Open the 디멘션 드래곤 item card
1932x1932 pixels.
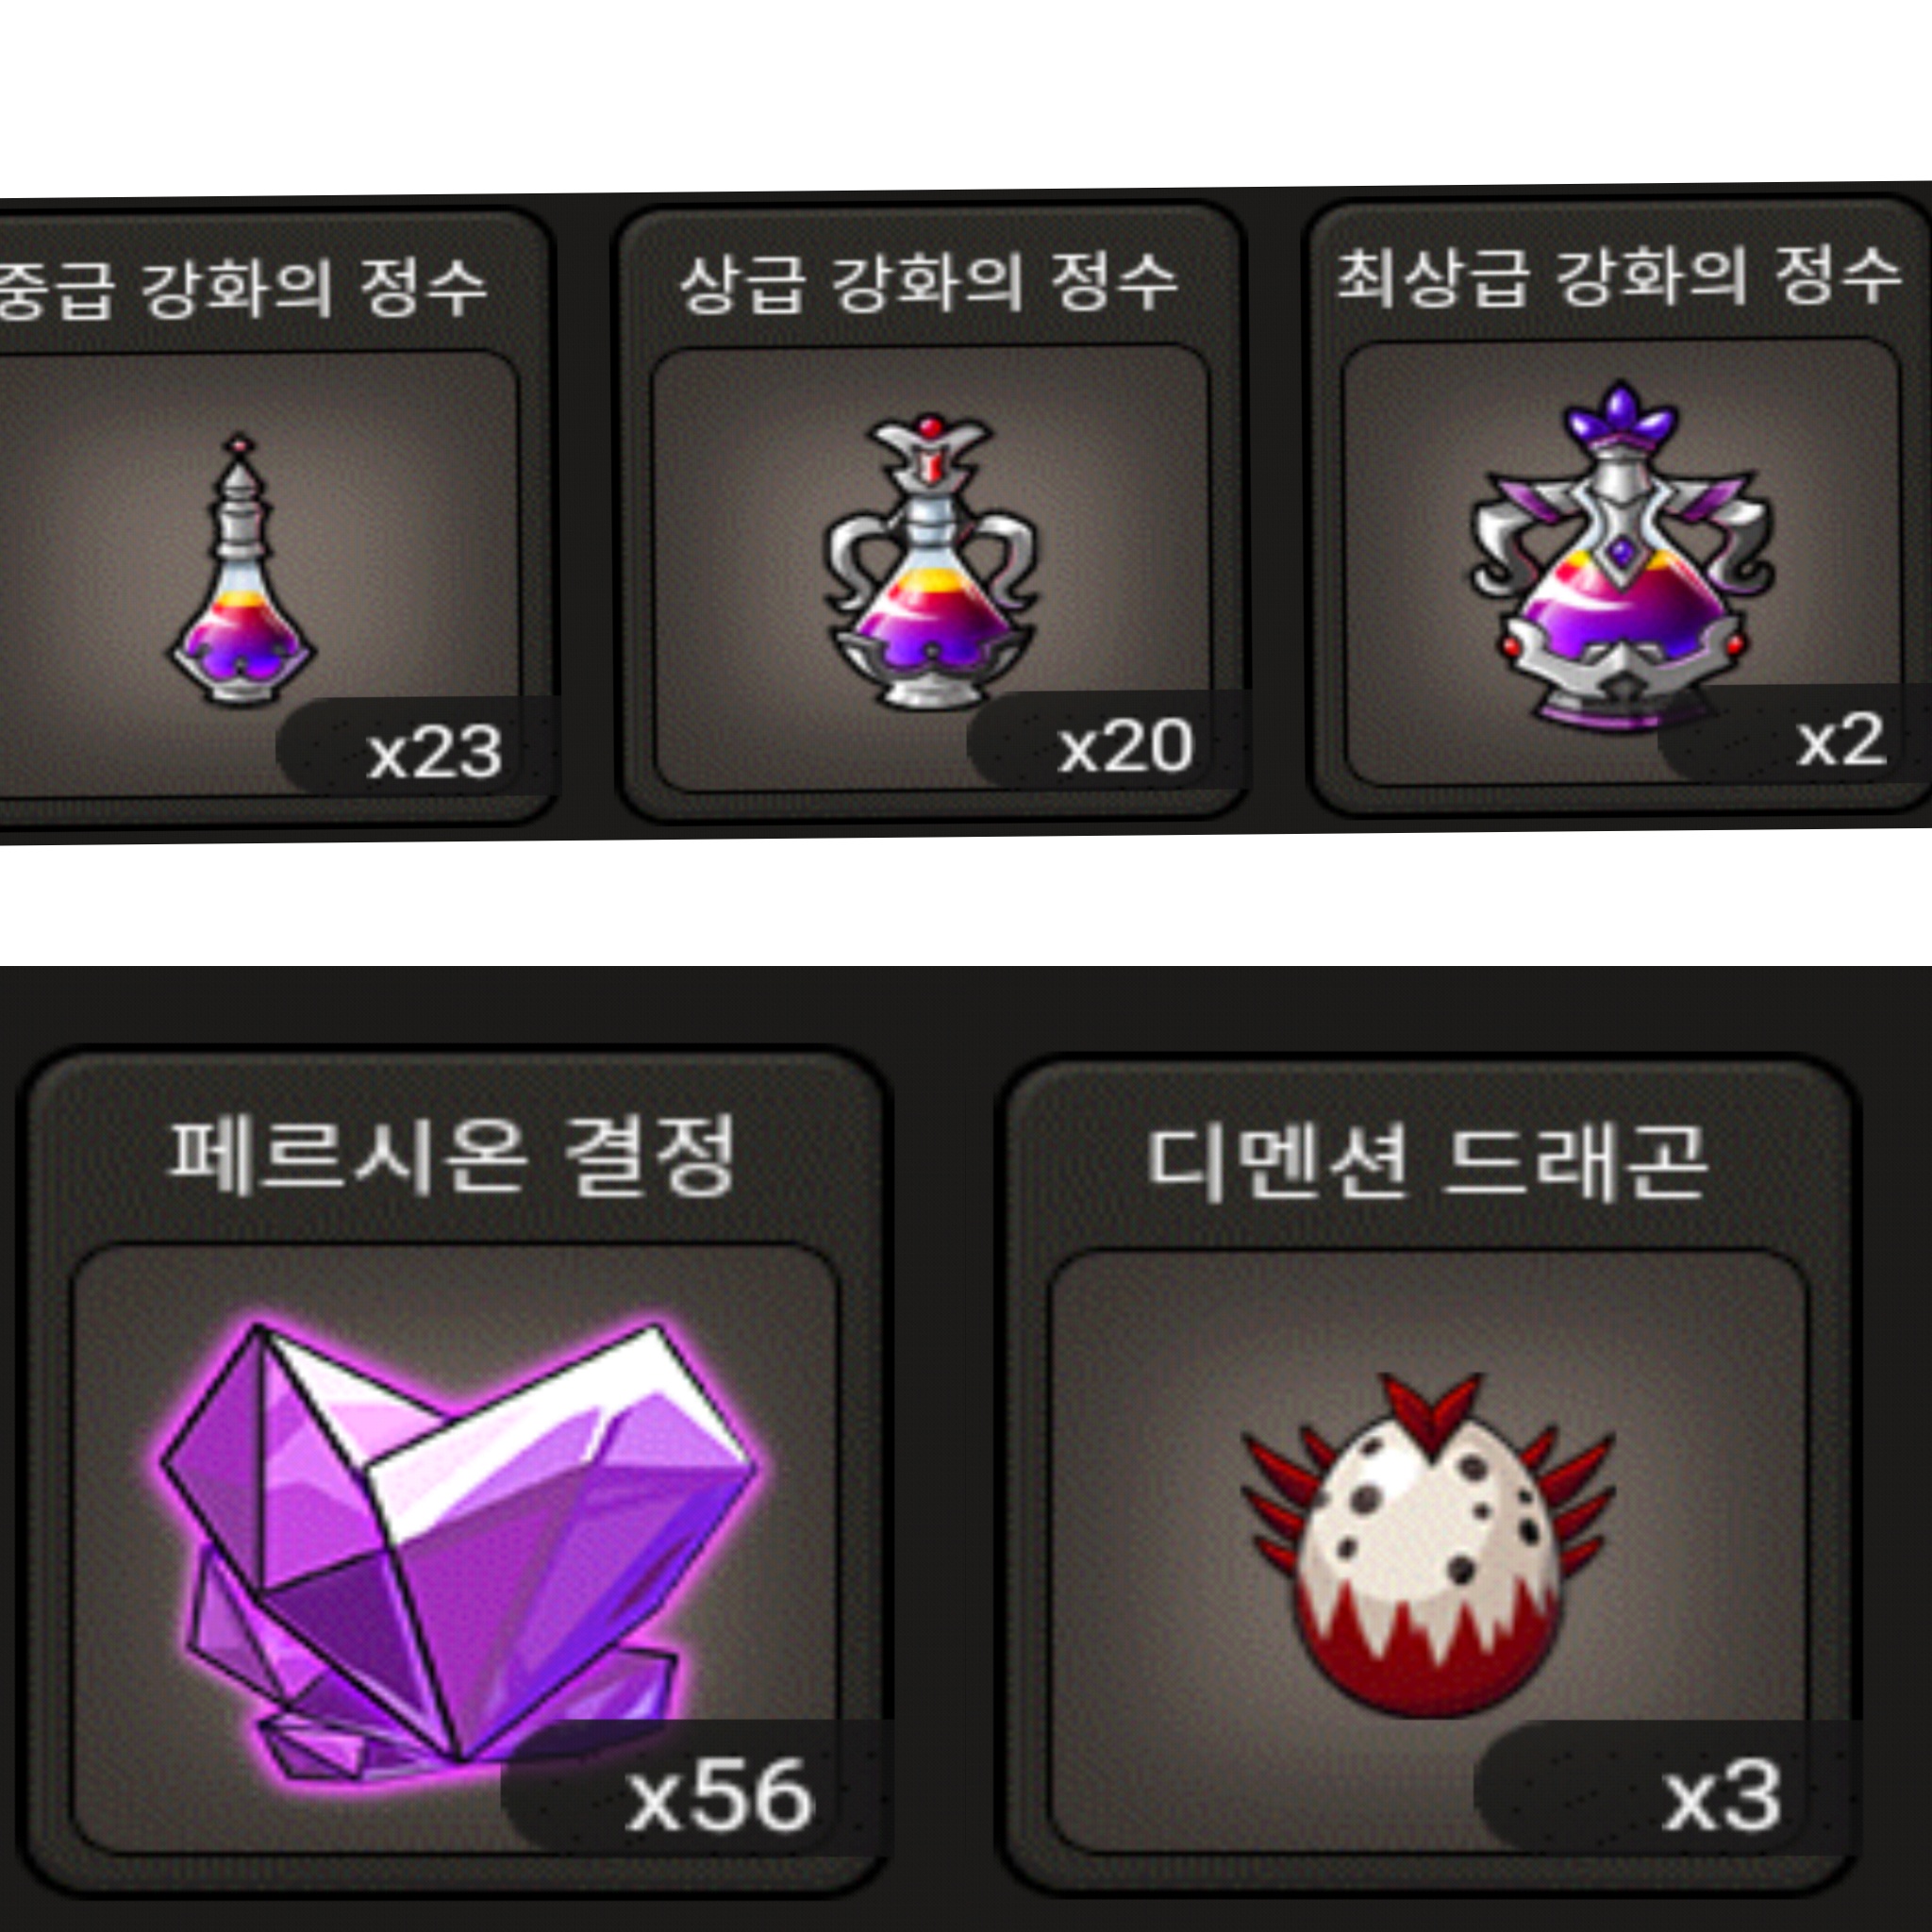pos(1430,1478)
